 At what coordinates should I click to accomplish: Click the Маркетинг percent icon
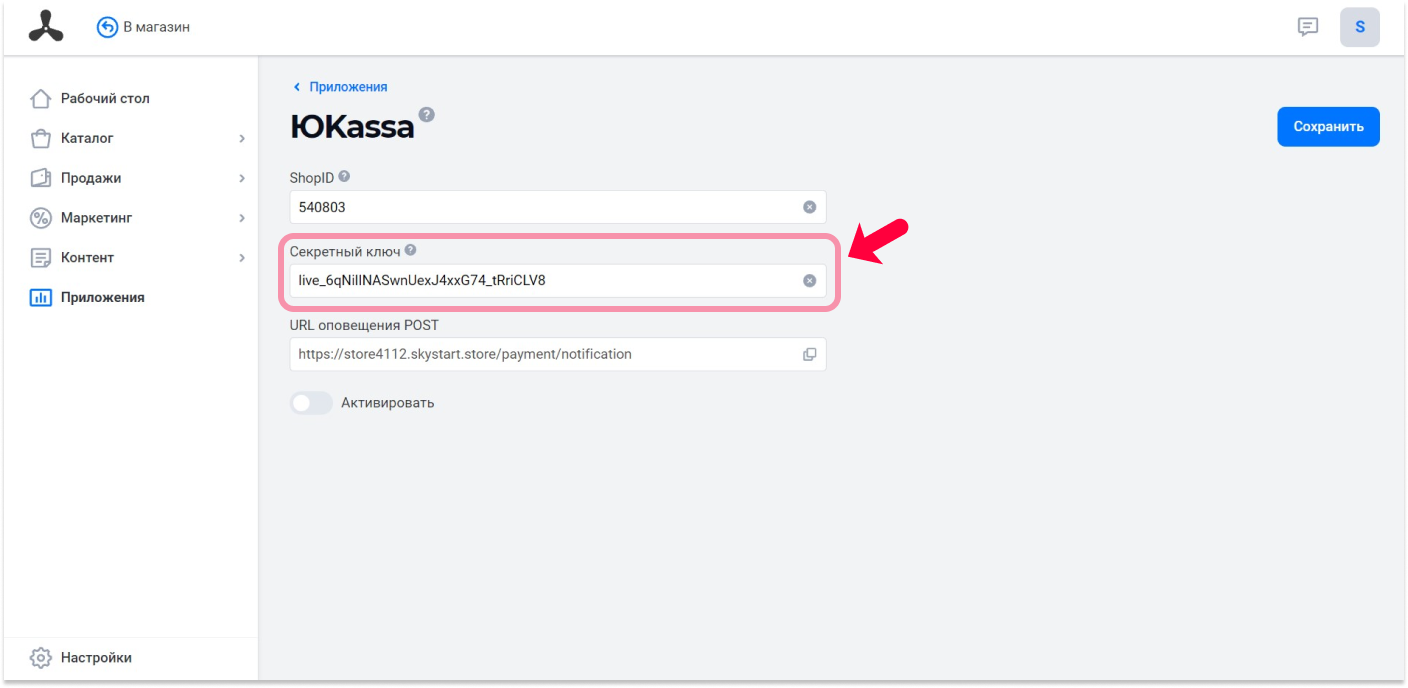click(x=40, y=218)
